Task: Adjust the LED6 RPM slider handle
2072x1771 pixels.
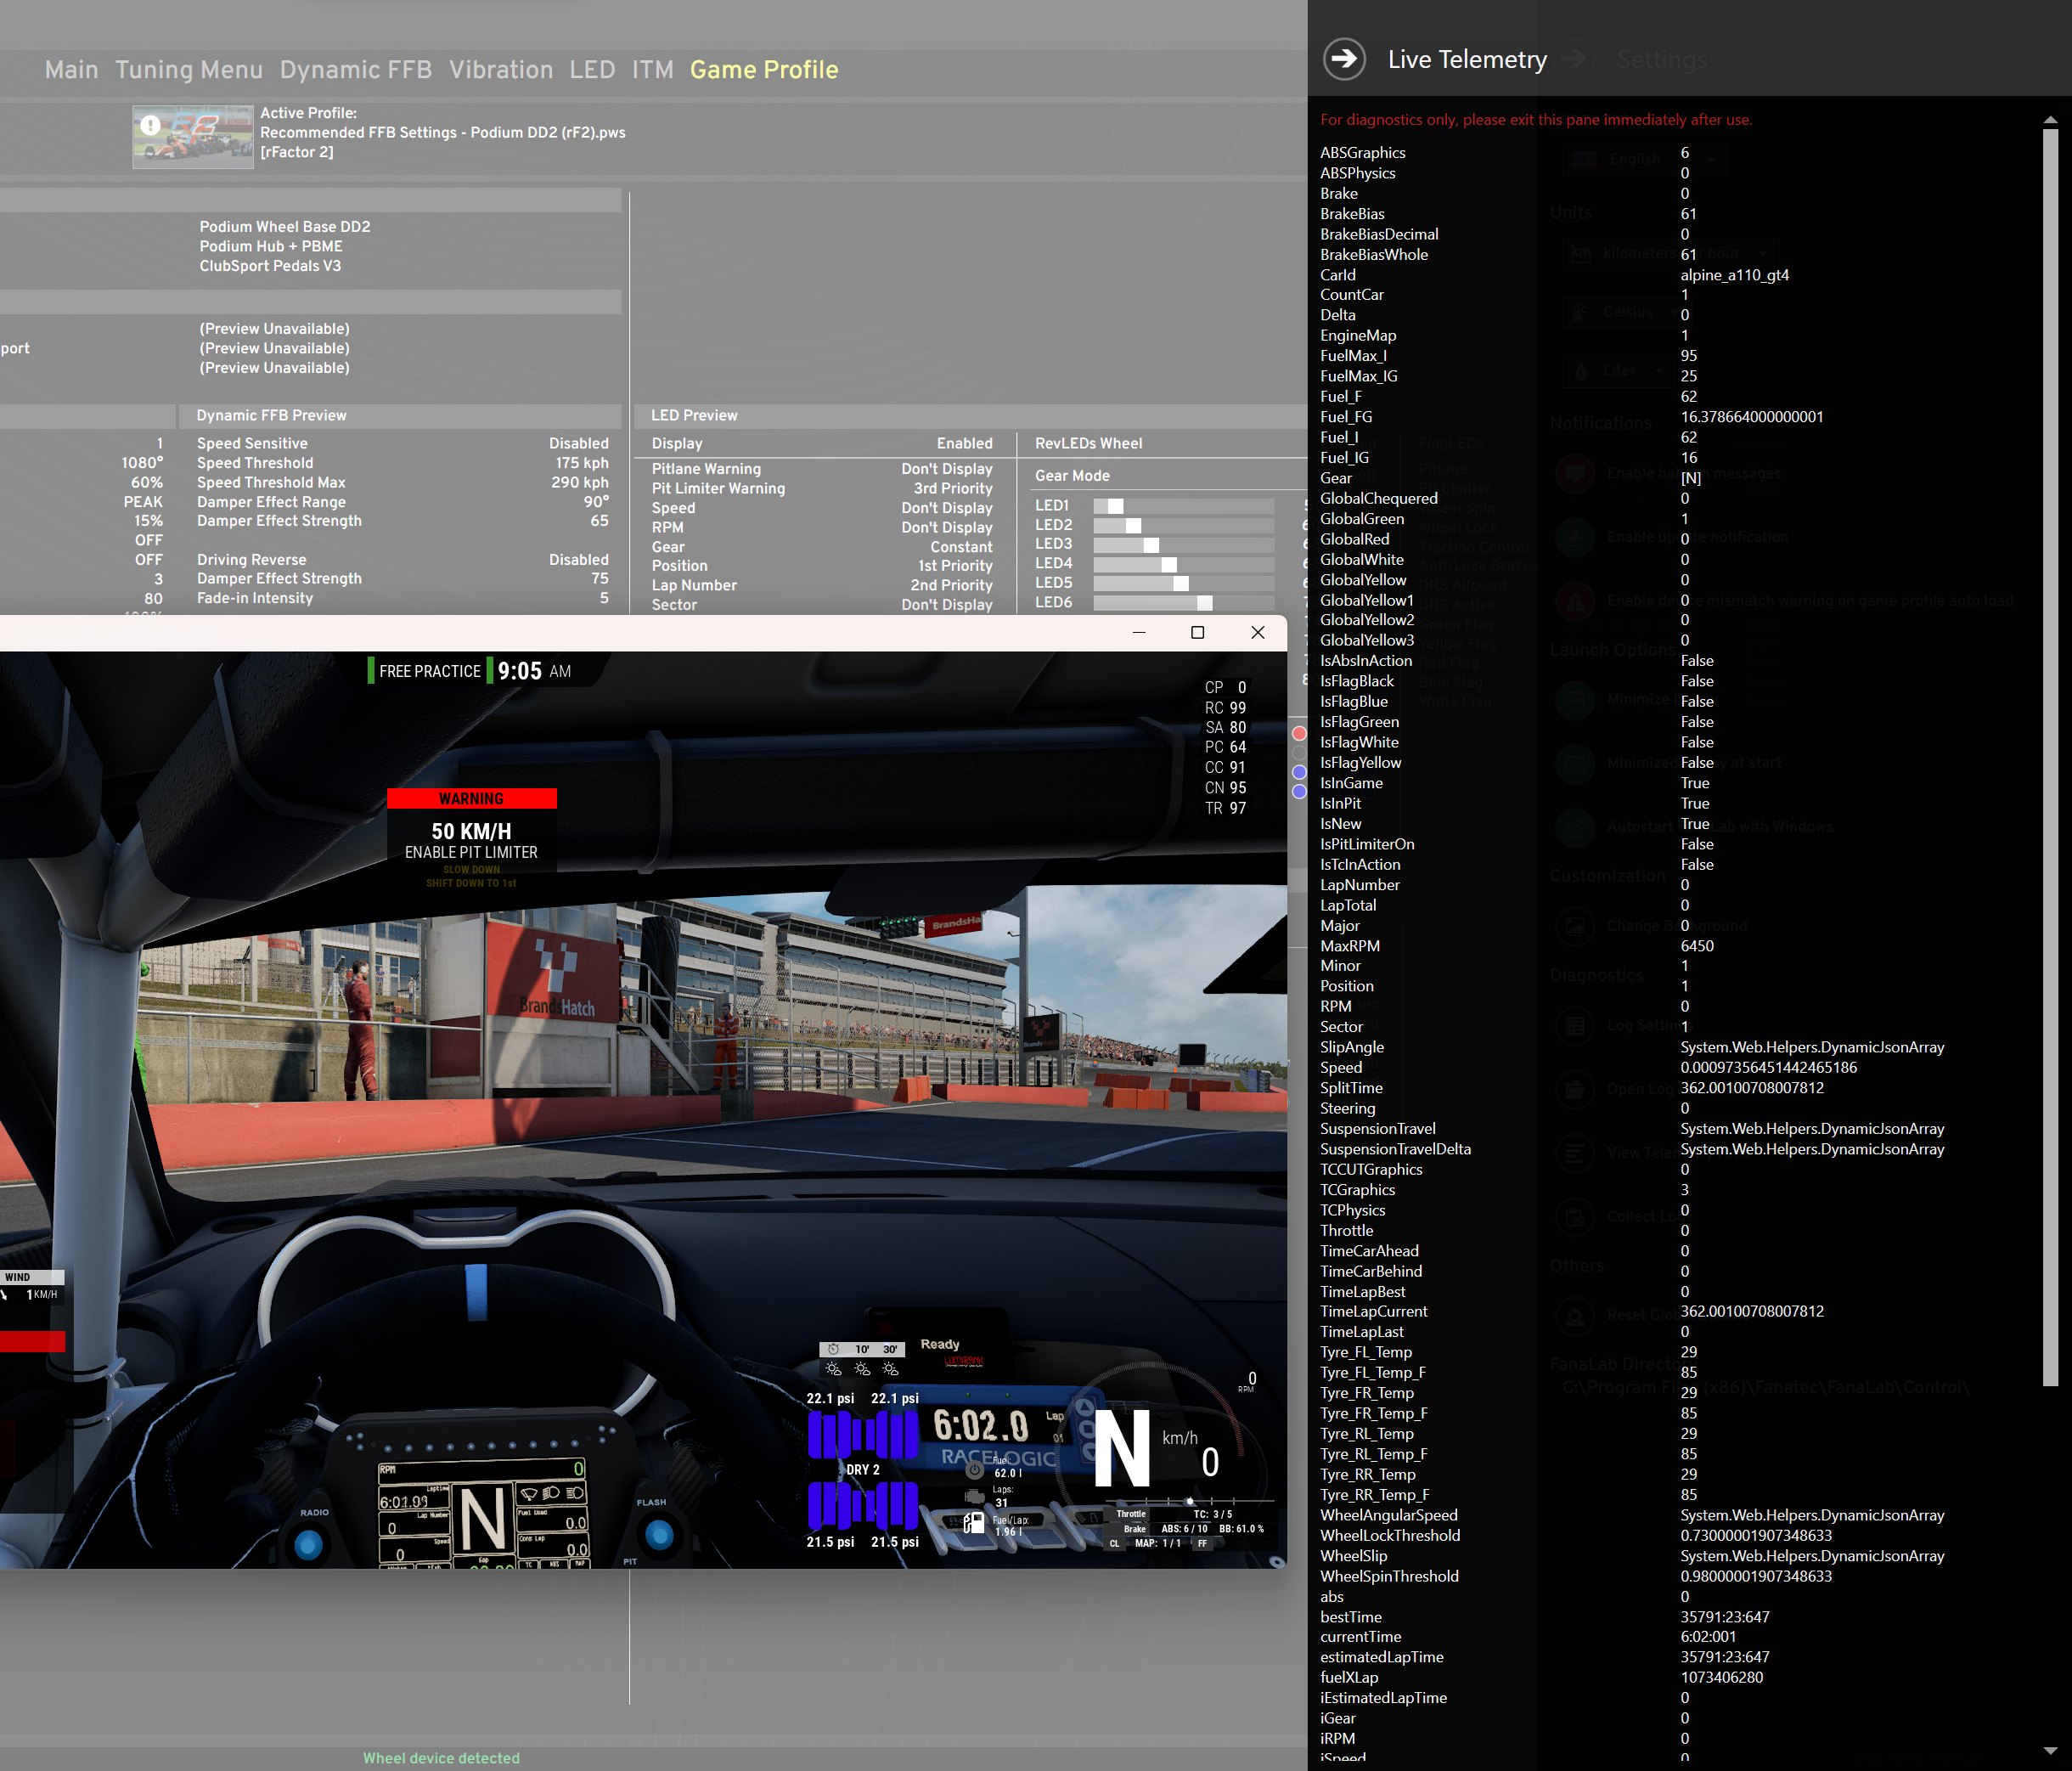Action: [1205, 603]
